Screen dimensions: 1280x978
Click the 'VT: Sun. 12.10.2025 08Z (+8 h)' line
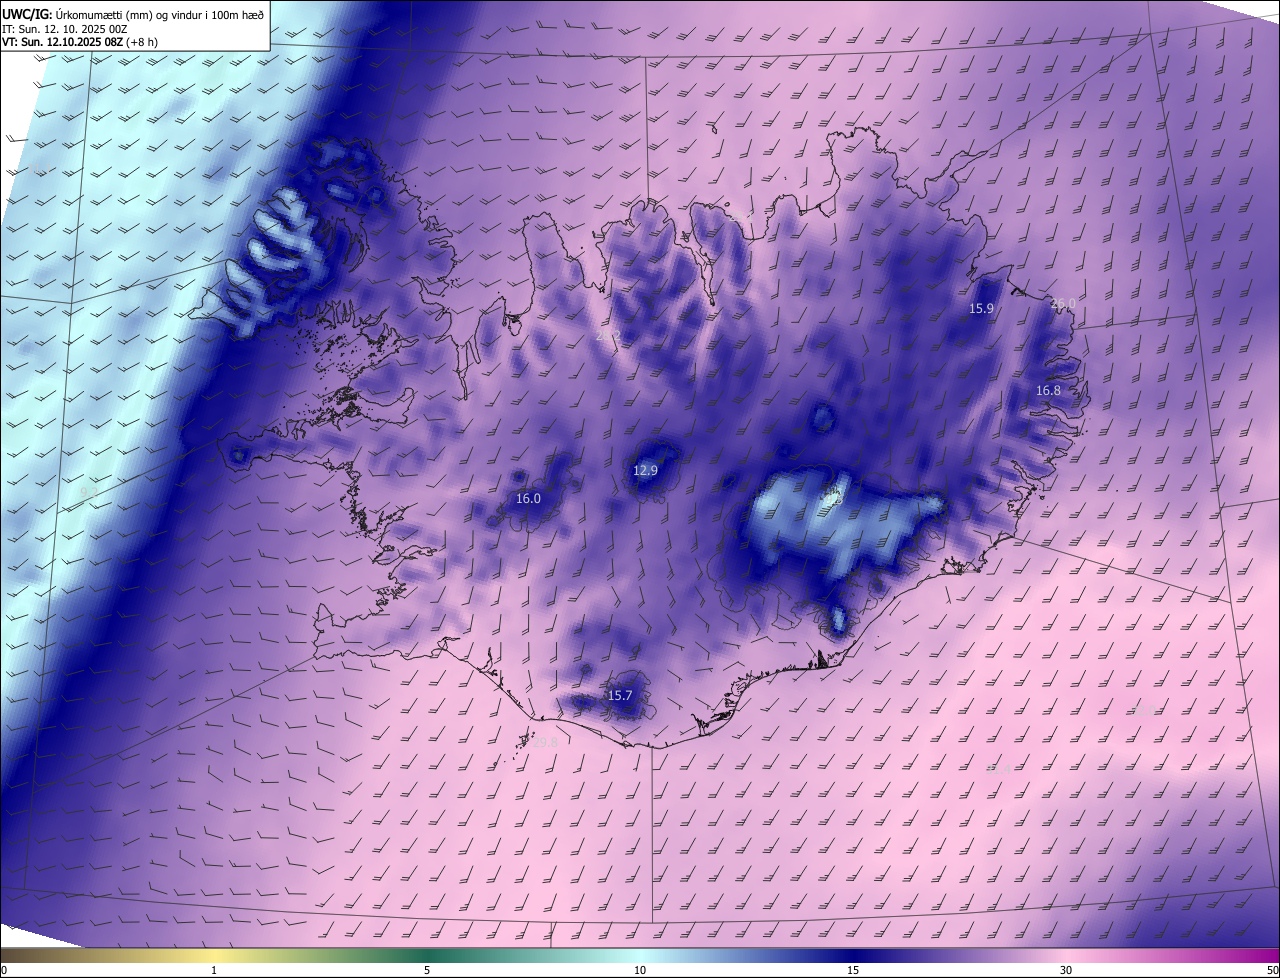pos(80,42)
